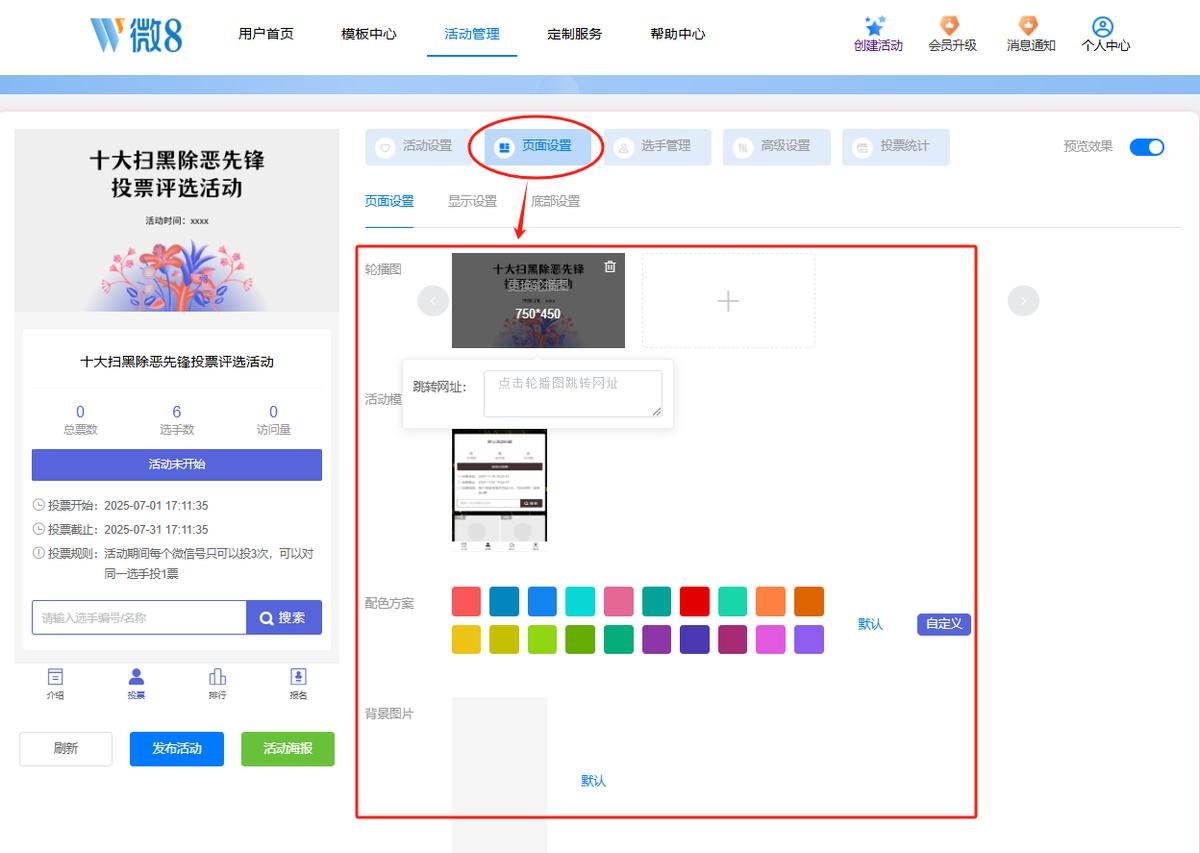Add a new carousel image with plus
The height and width of the screenshot is (853, 1200).
point(728,300)
